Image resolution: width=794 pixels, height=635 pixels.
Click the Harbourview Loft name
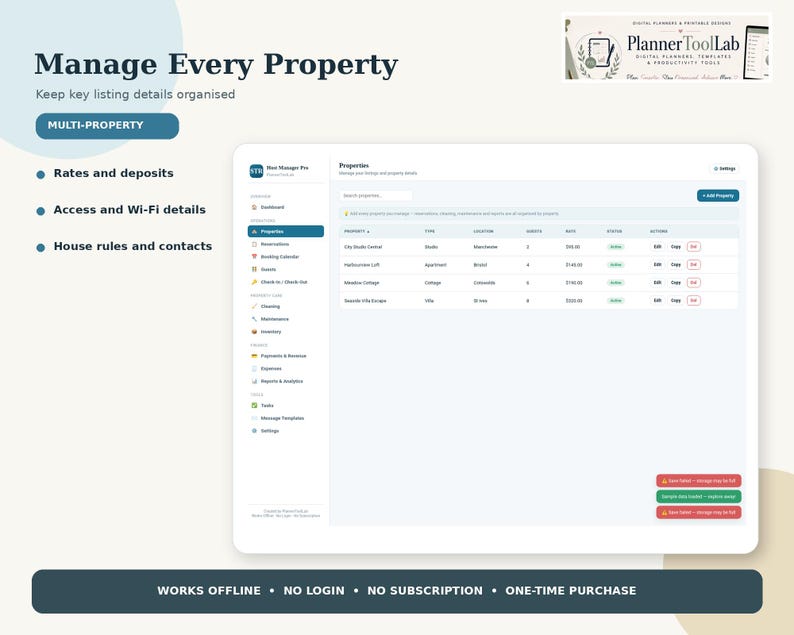(362, 265)
